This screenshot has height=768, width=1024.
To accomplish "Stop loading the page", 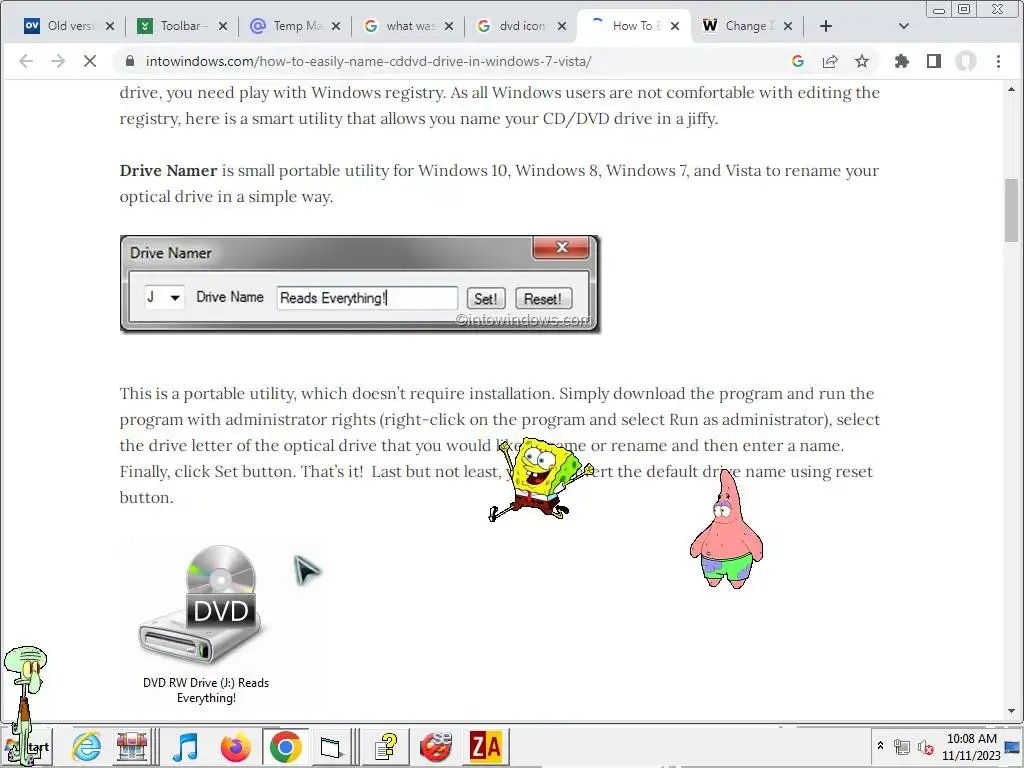I will point(90,61).
